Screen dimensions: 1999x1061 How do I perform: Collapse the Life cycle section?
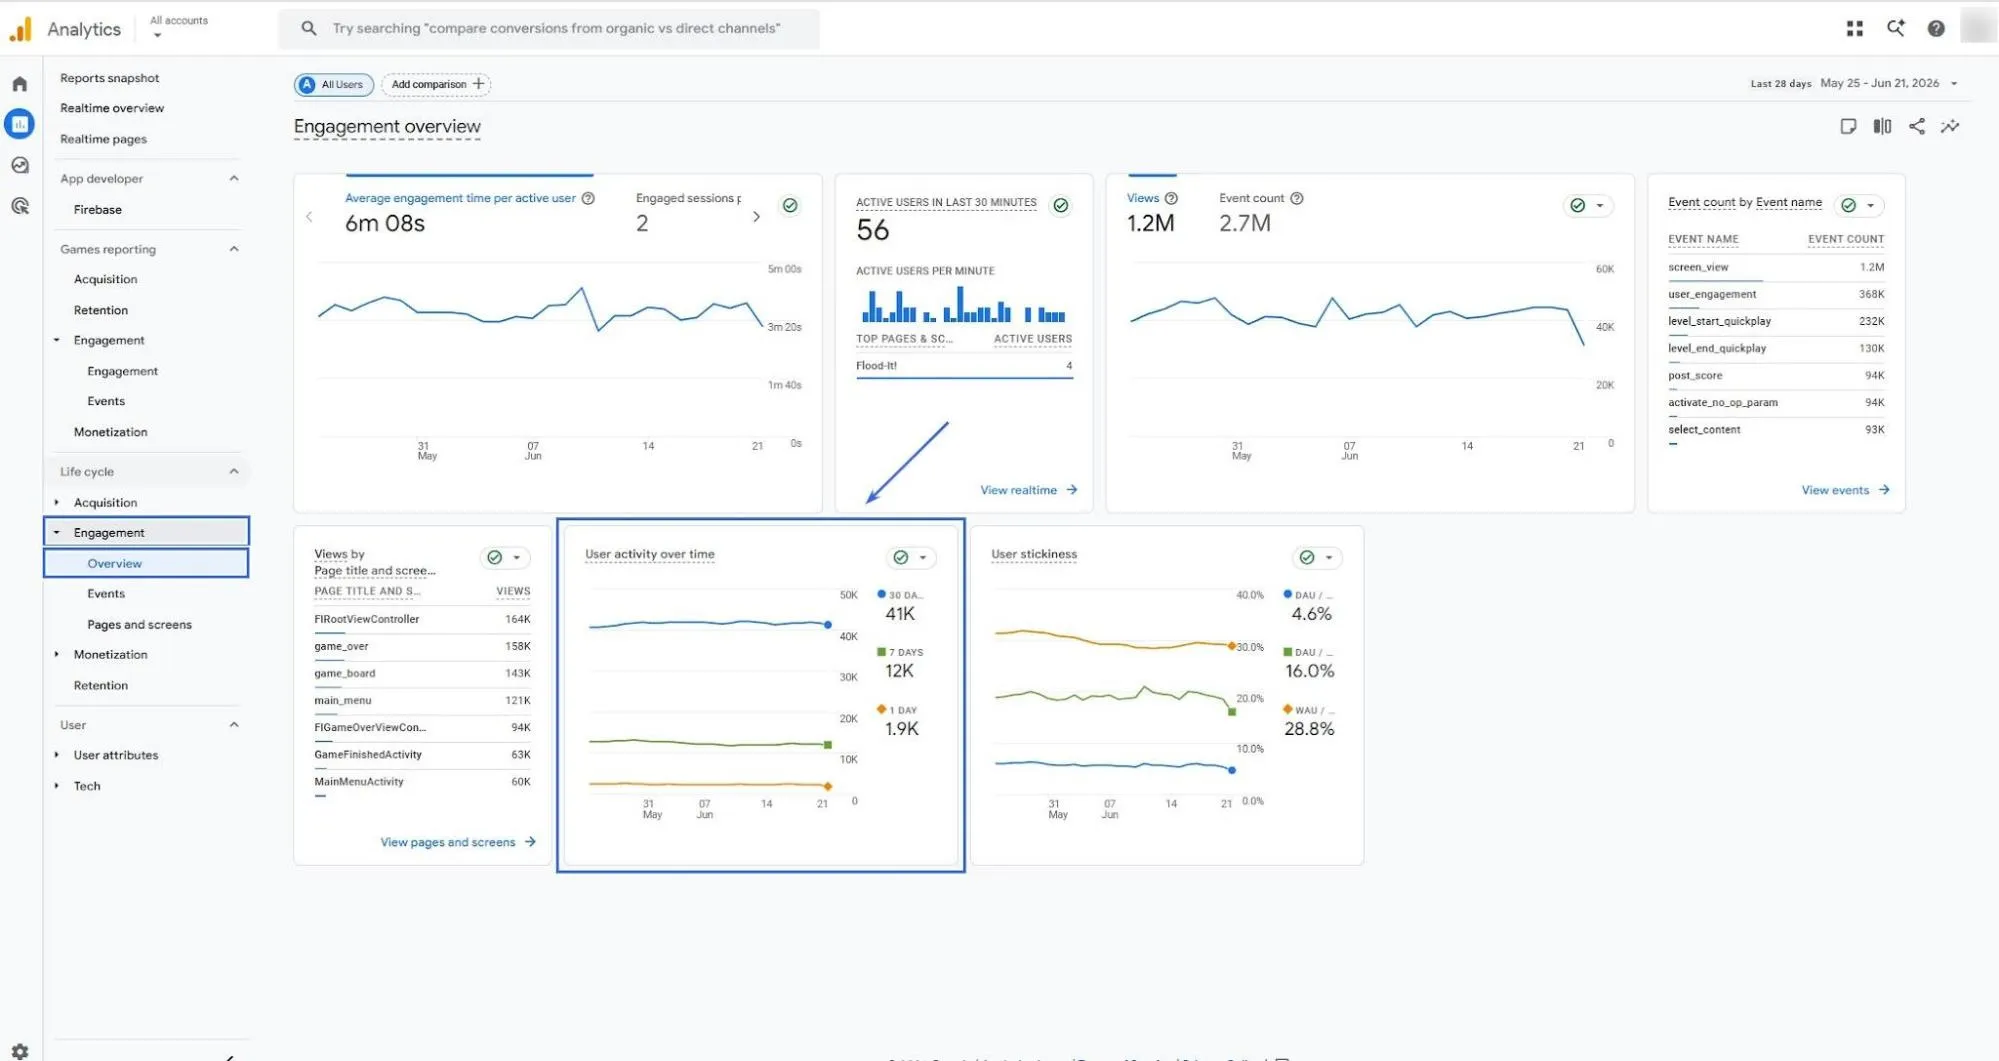(234, 471)
